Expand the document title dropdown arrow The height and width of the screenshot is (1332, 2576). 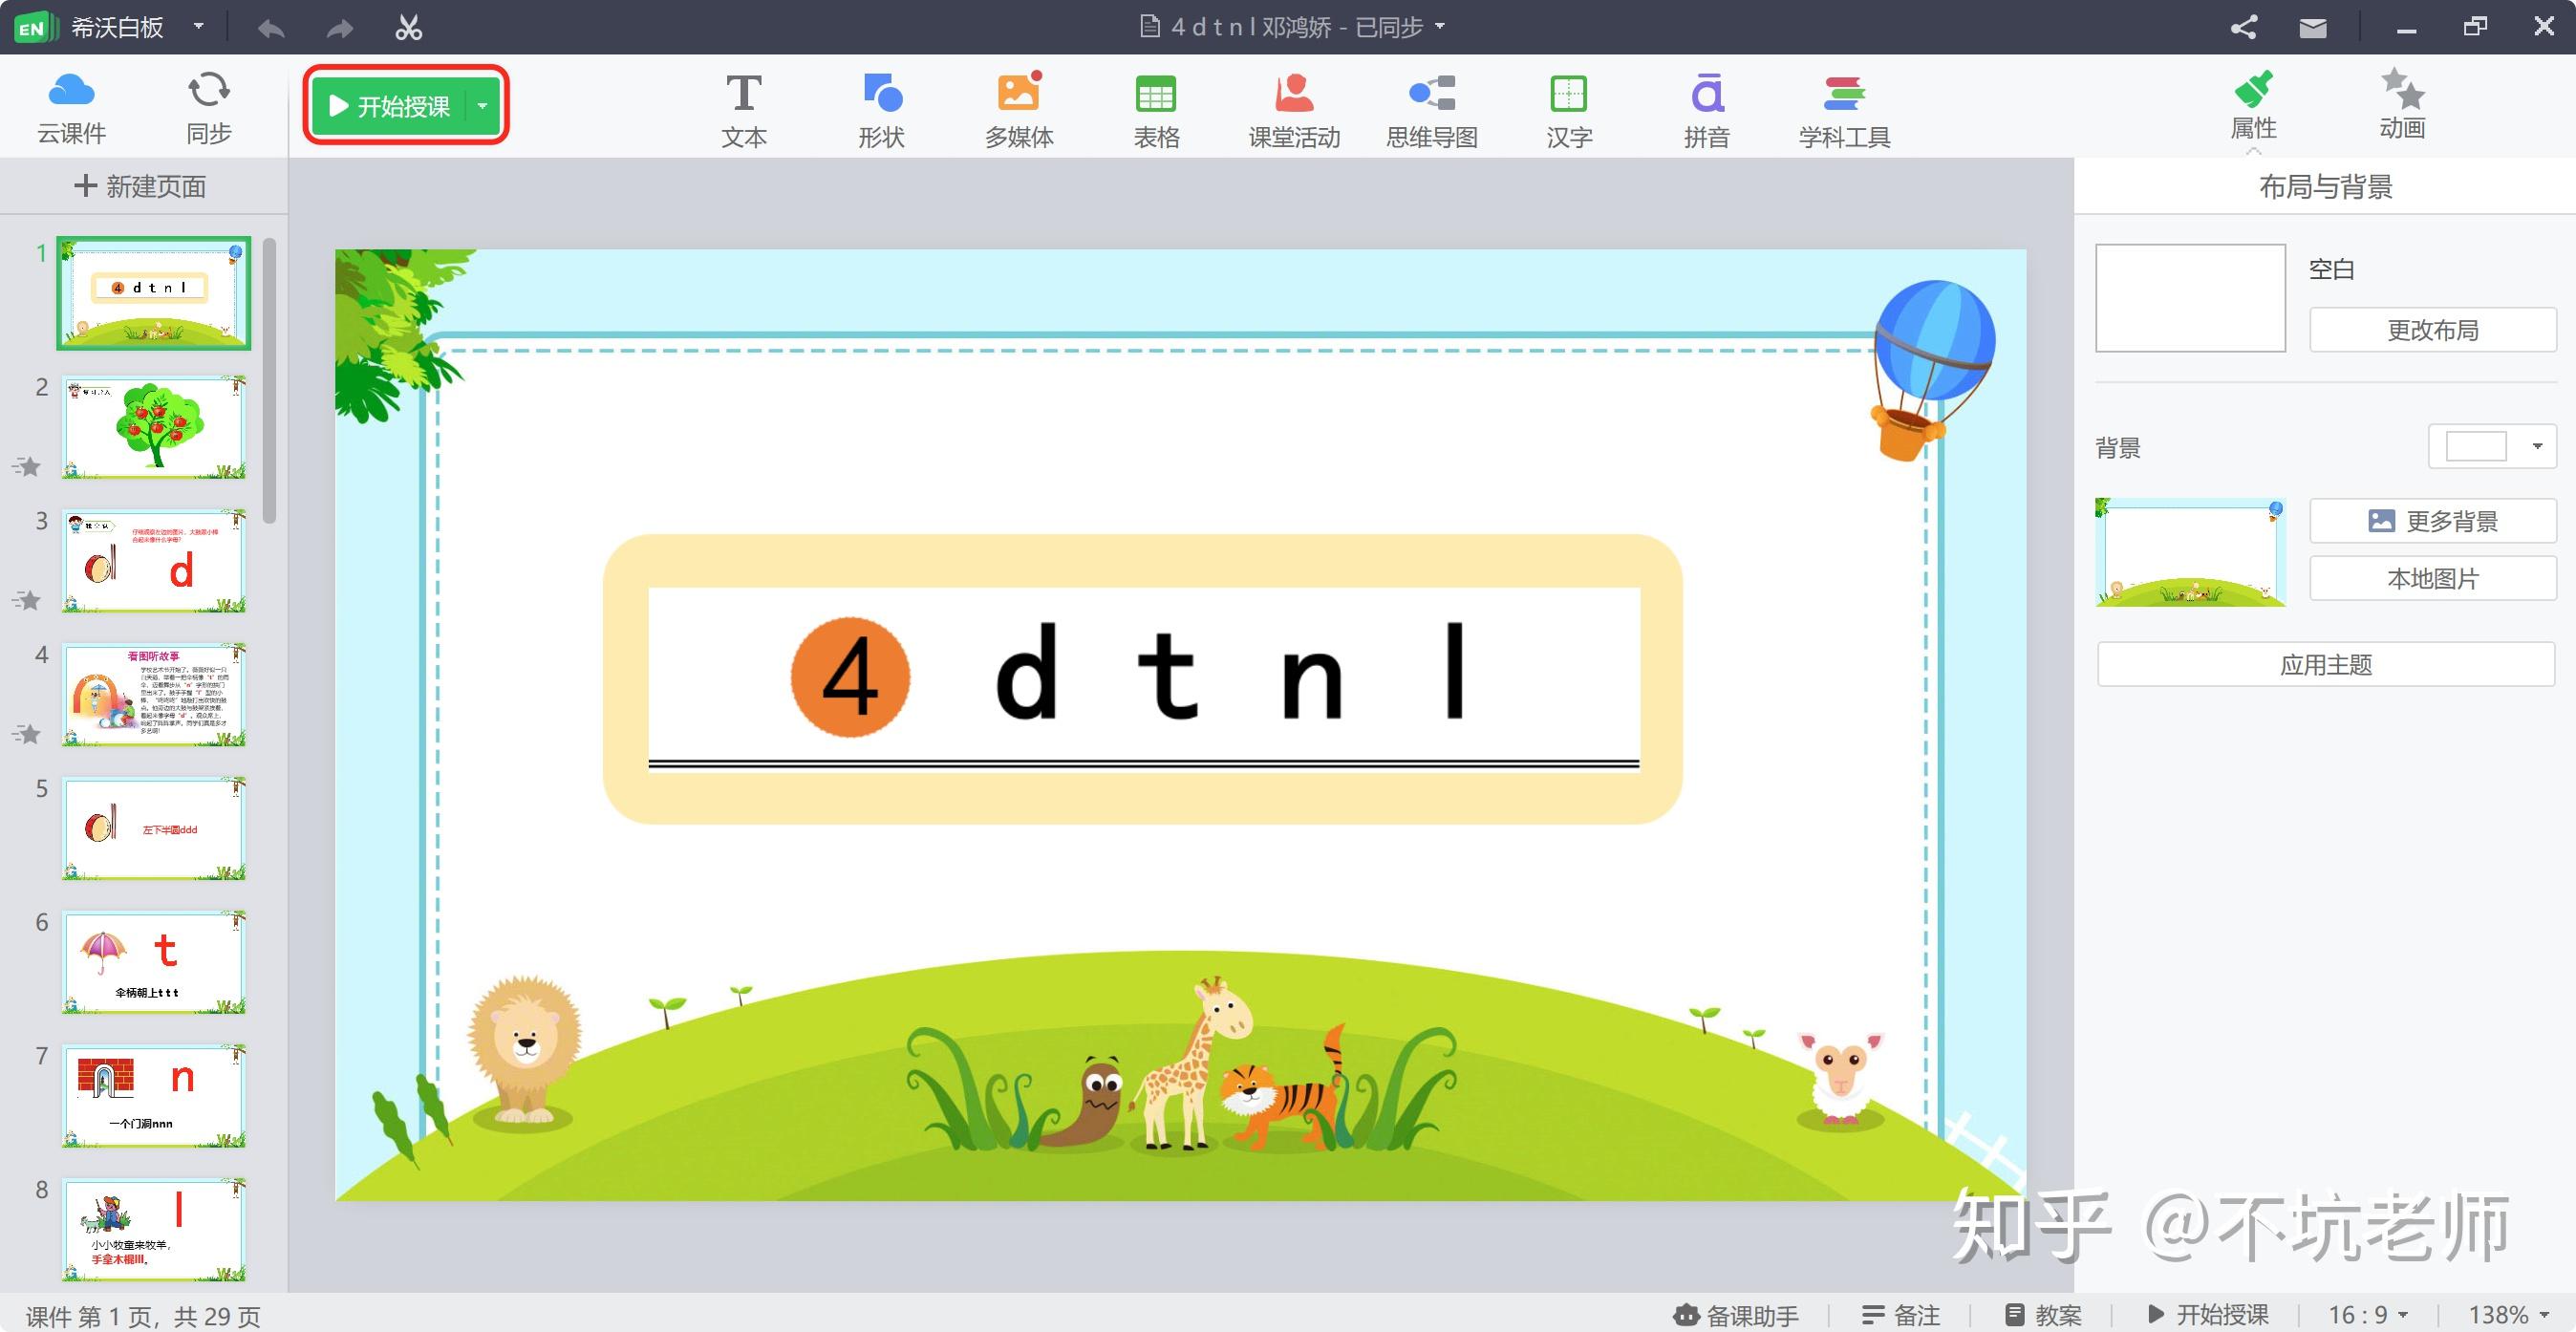[1440, 26]
